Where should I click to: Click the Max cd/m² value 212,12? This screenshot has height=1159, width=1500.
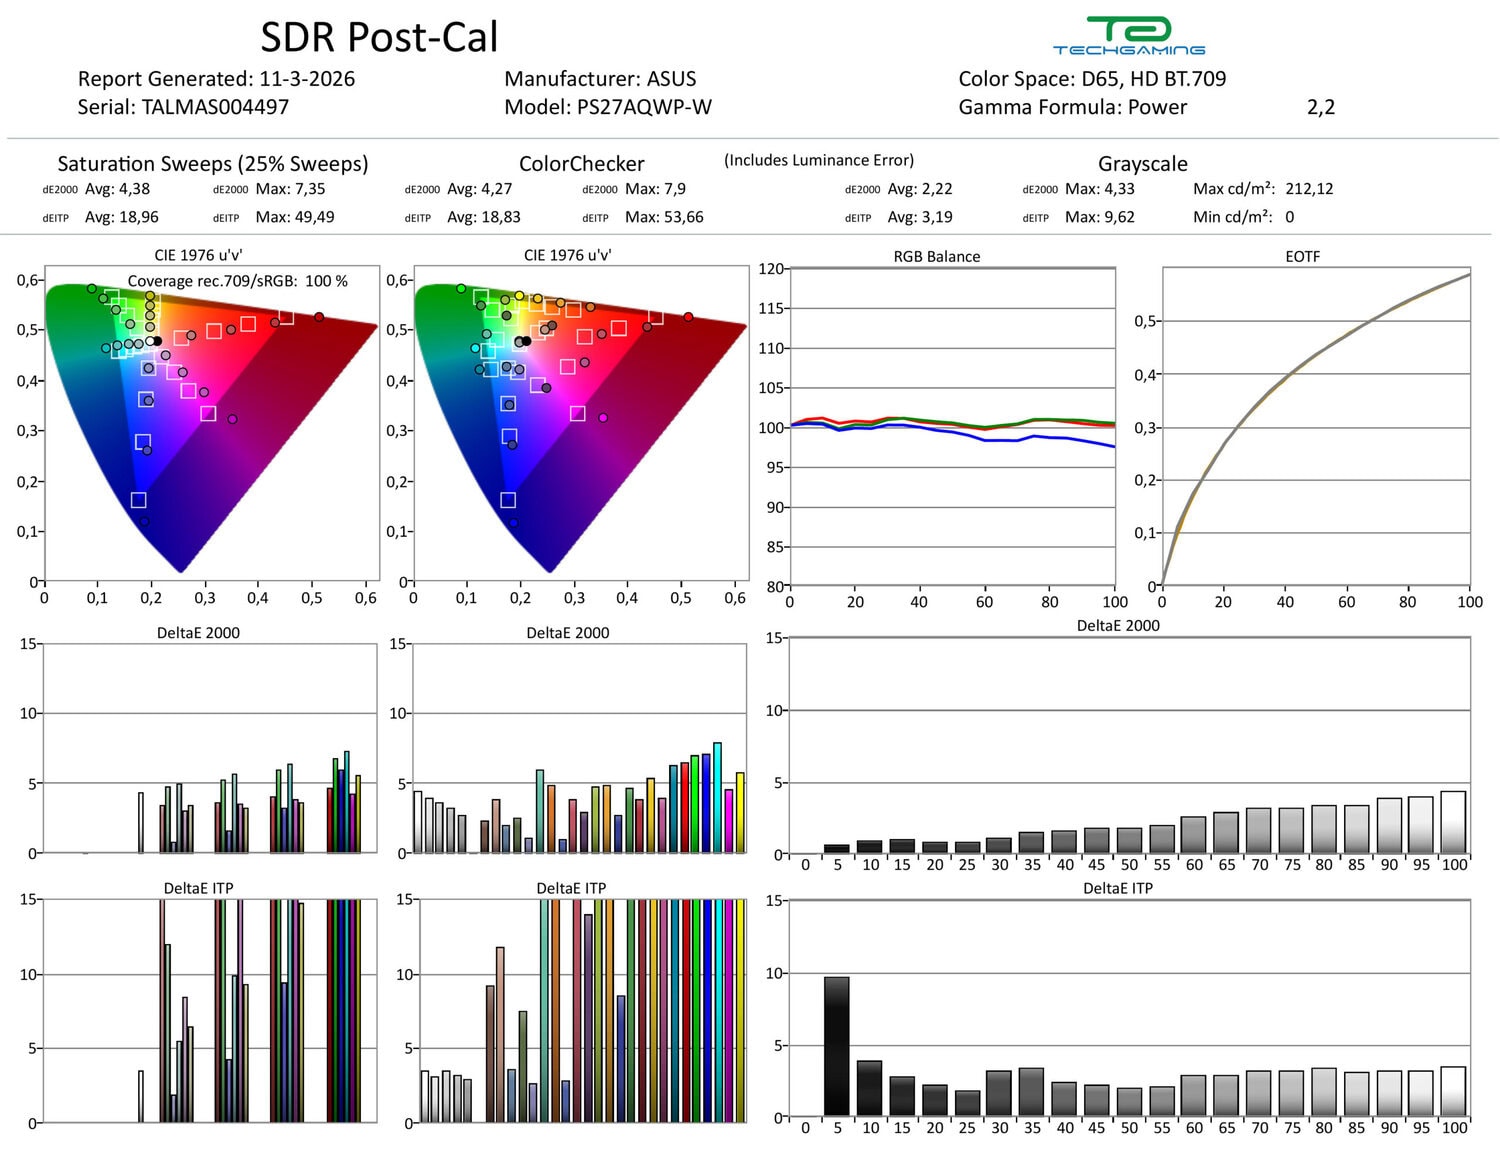click(1309, 189)
